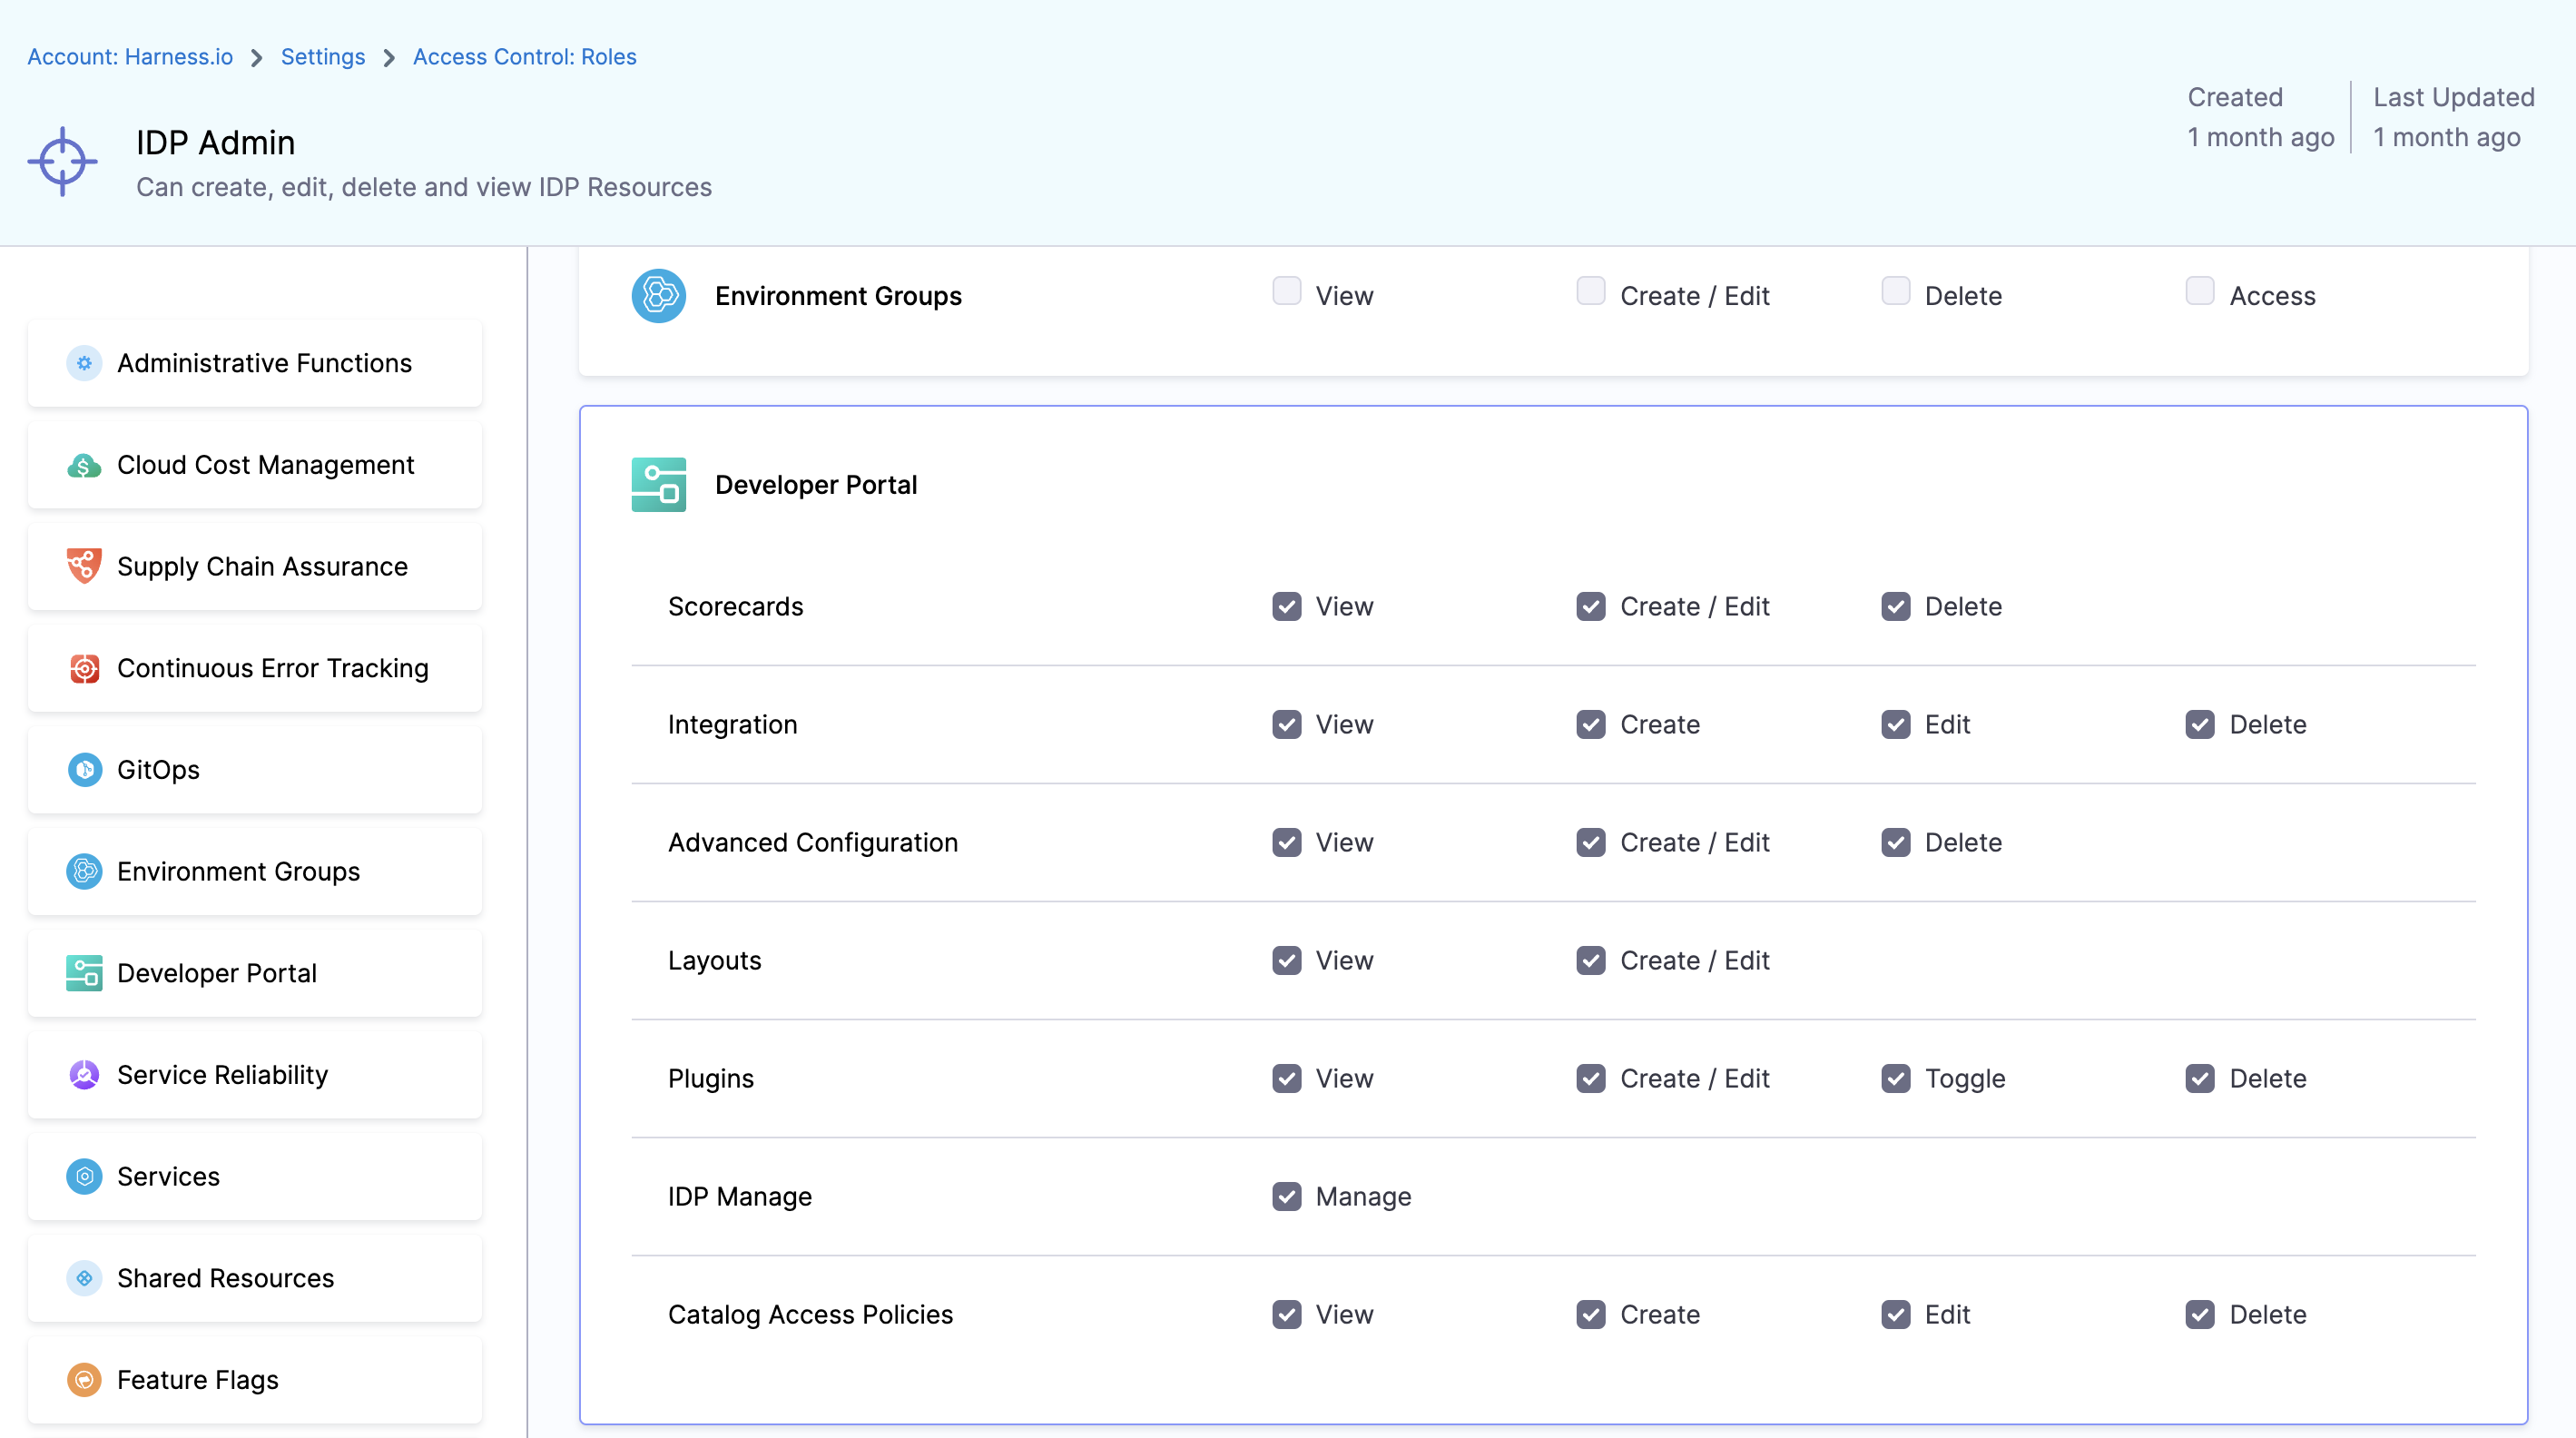2576x1438 pixels.
Task: Click the Environment Groups section icon
Action: coord(658,296)
